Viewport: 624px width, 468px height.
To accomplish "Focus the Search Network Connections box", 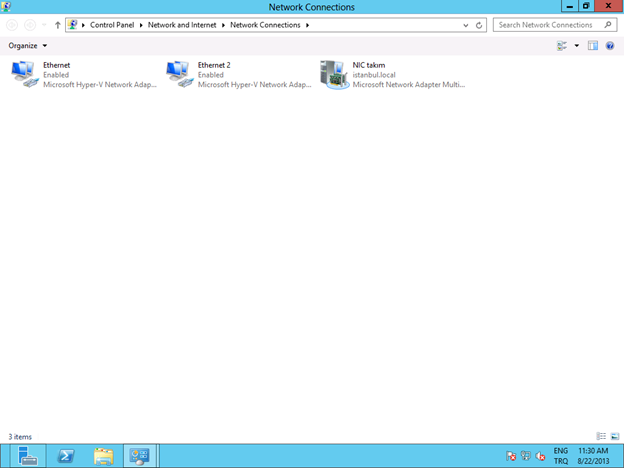I will click(x=555, y=25).
